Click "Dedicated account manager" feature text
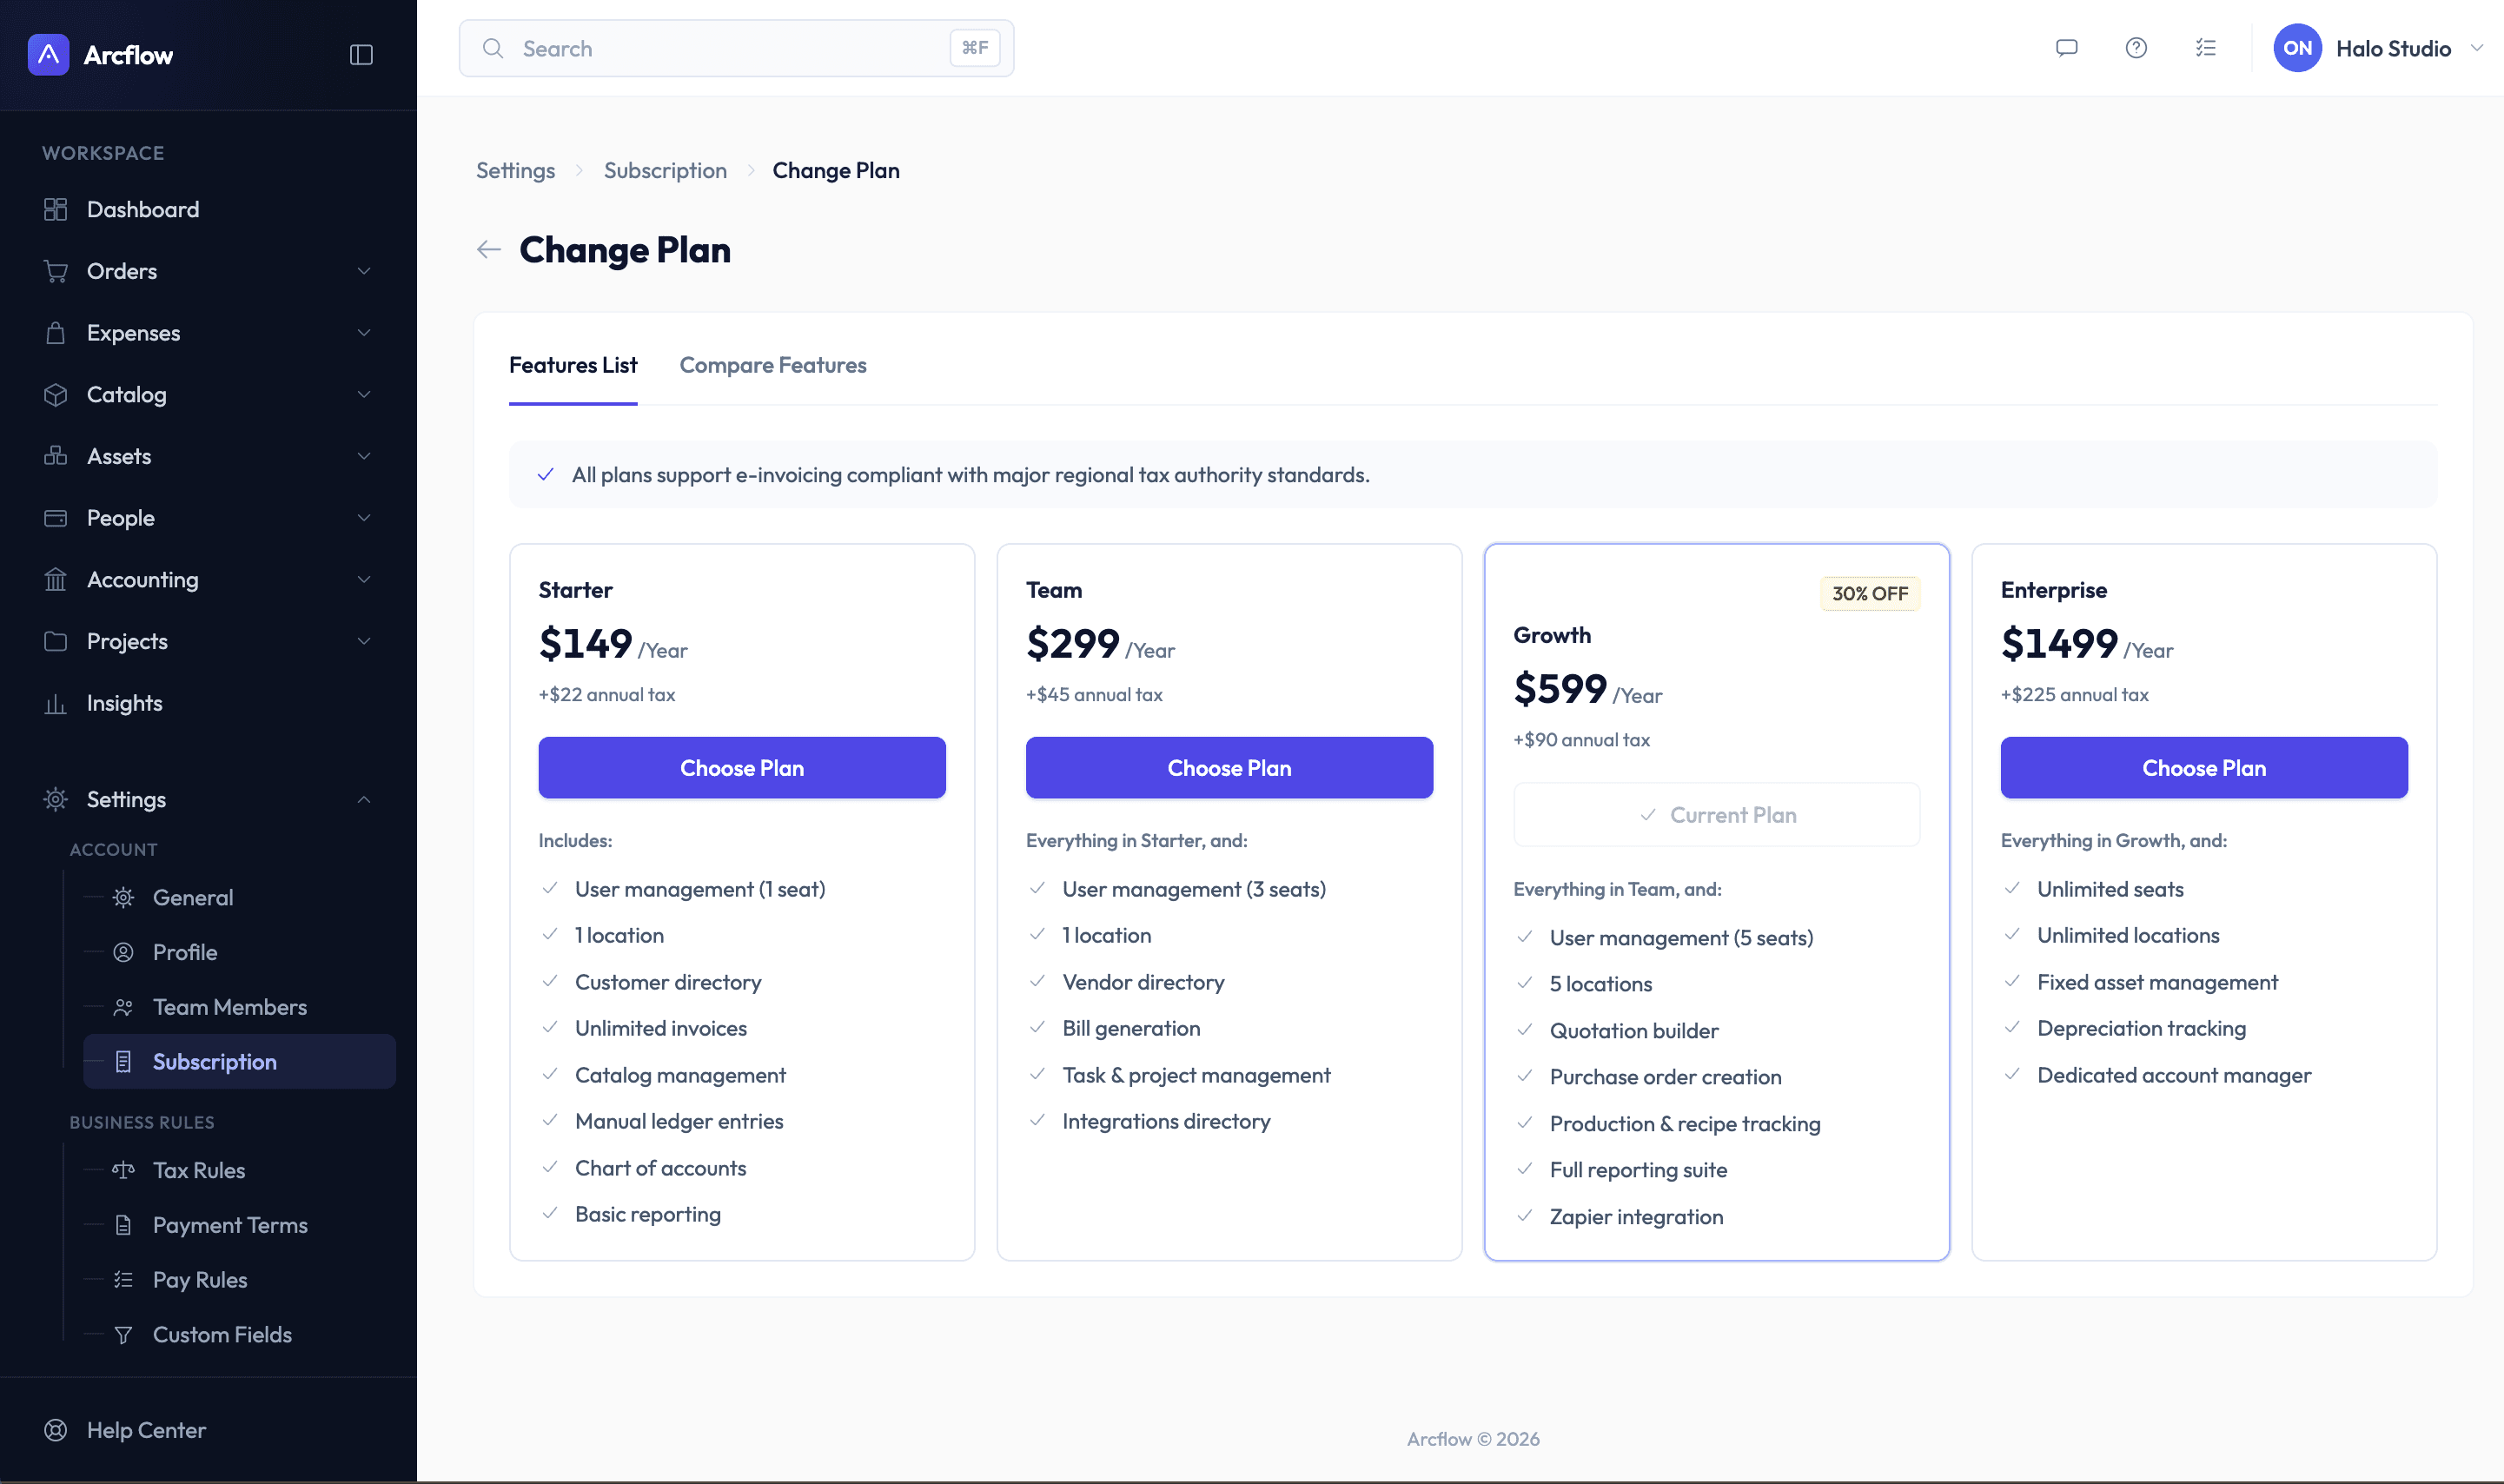Image resolution: width=2504 pixels, height=1484 pixels. (2174, 1075)
